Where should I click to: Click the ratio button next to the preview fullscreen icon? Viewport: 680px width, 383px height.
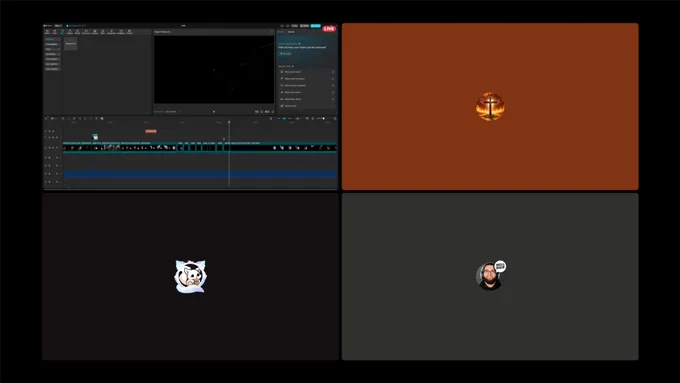click(267, 111)
